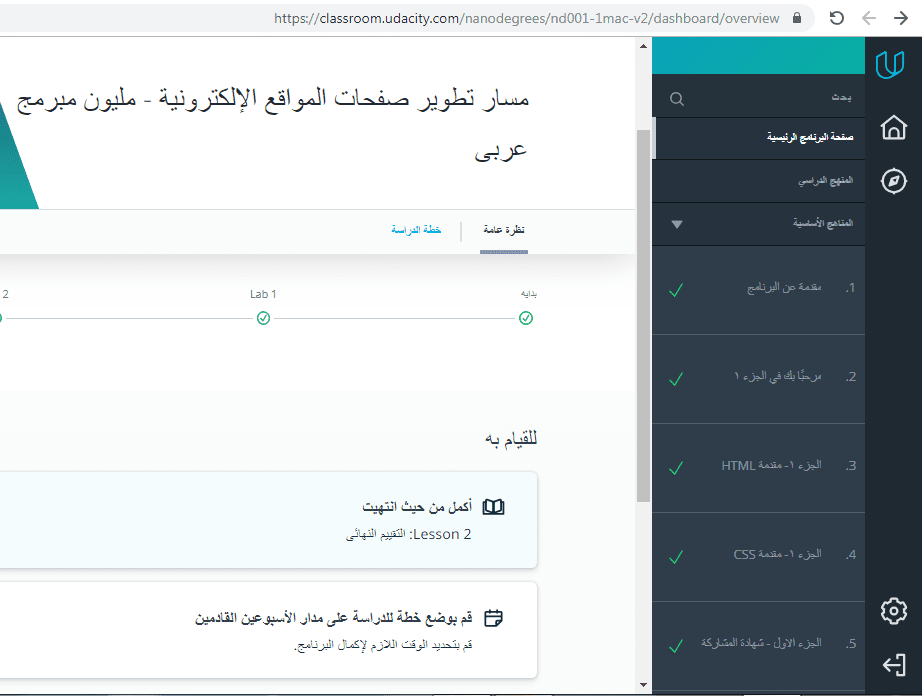Viewport: 922px width, 696px height.
Task: Switch to the نظرة عامة tab
Action: pyautogui.click(x=504, y=230)
